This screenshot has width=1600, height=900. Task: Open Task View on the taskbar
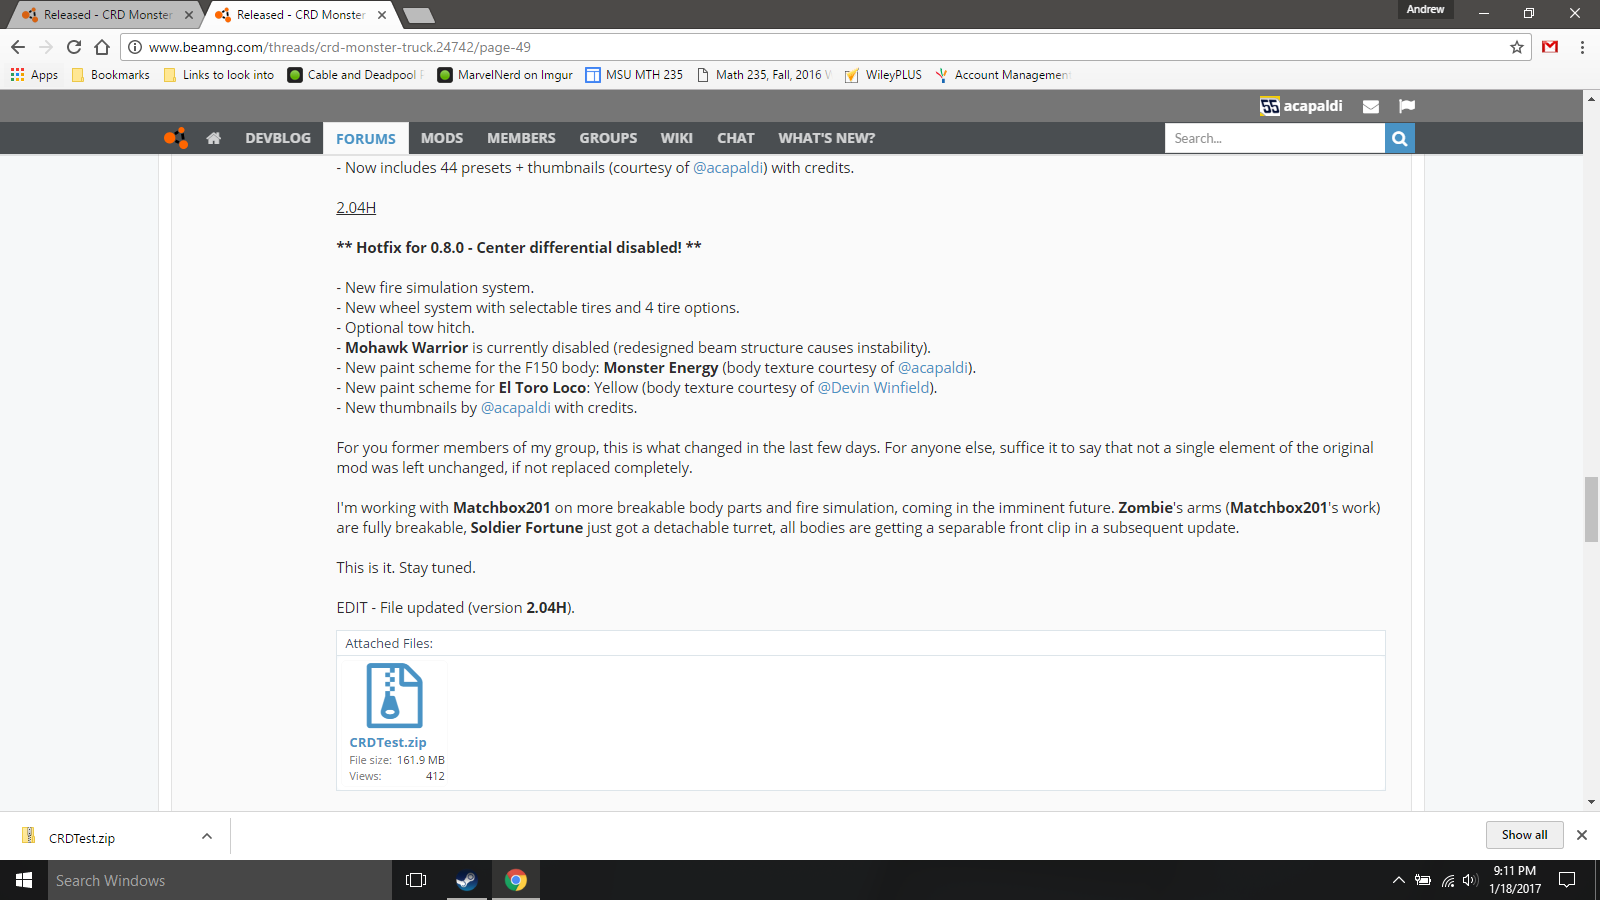tap(416, 880)
